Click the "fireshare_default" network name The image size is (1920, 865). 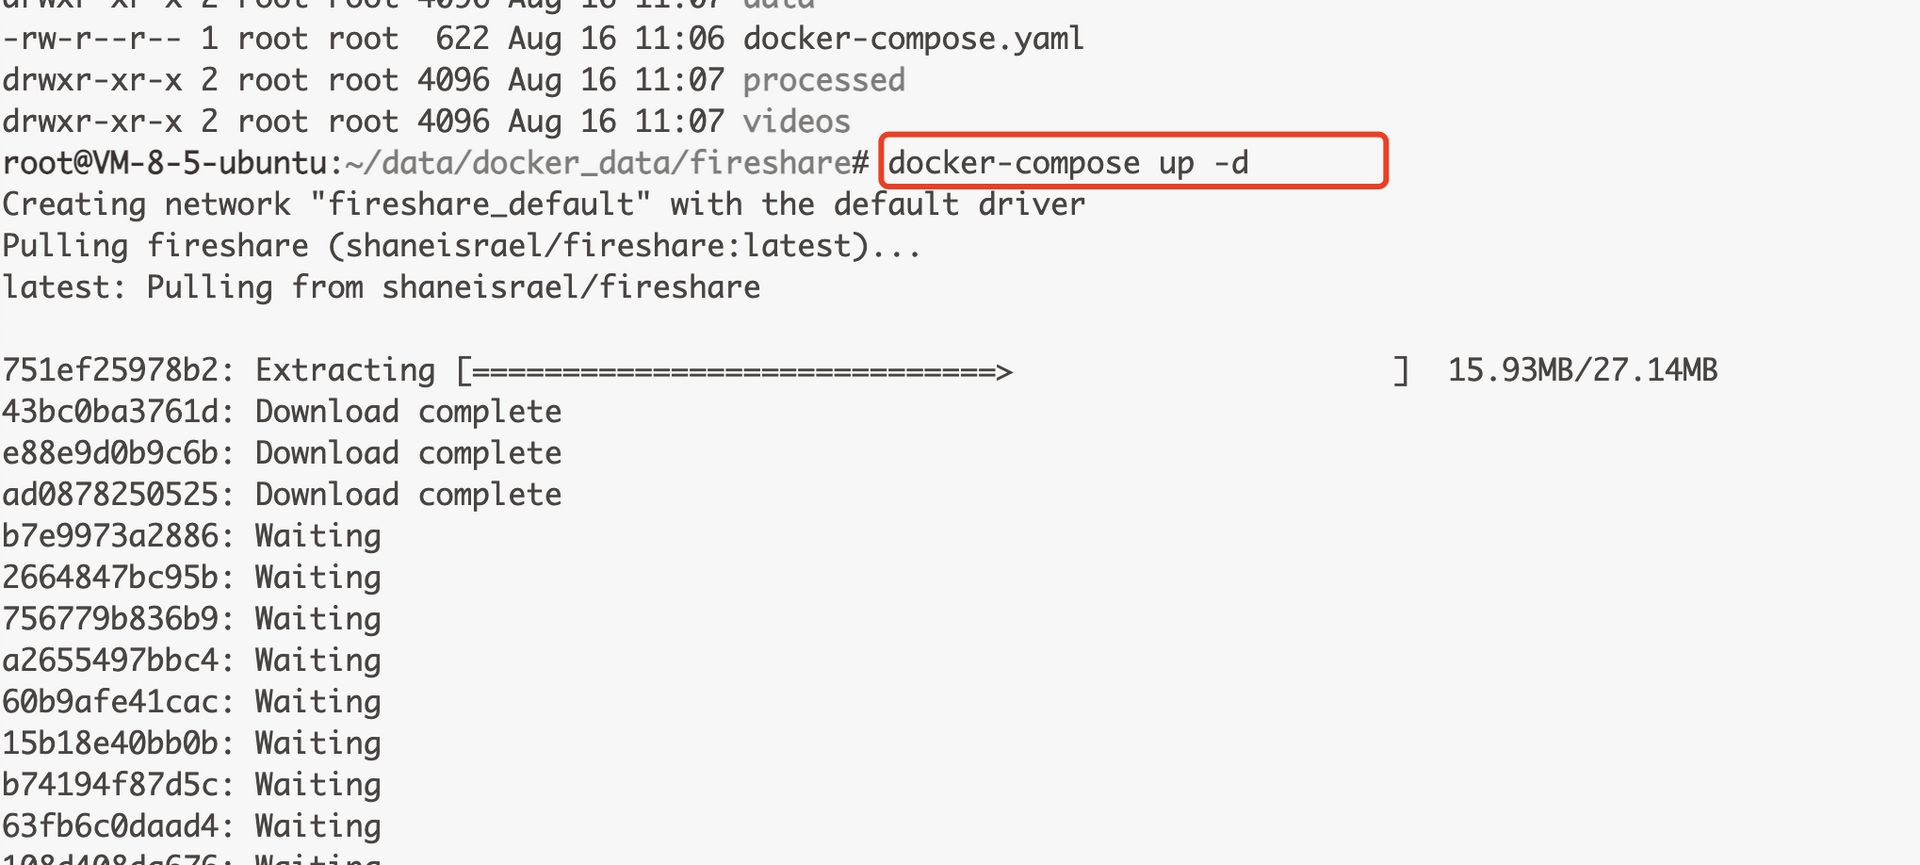click(480, 205)
